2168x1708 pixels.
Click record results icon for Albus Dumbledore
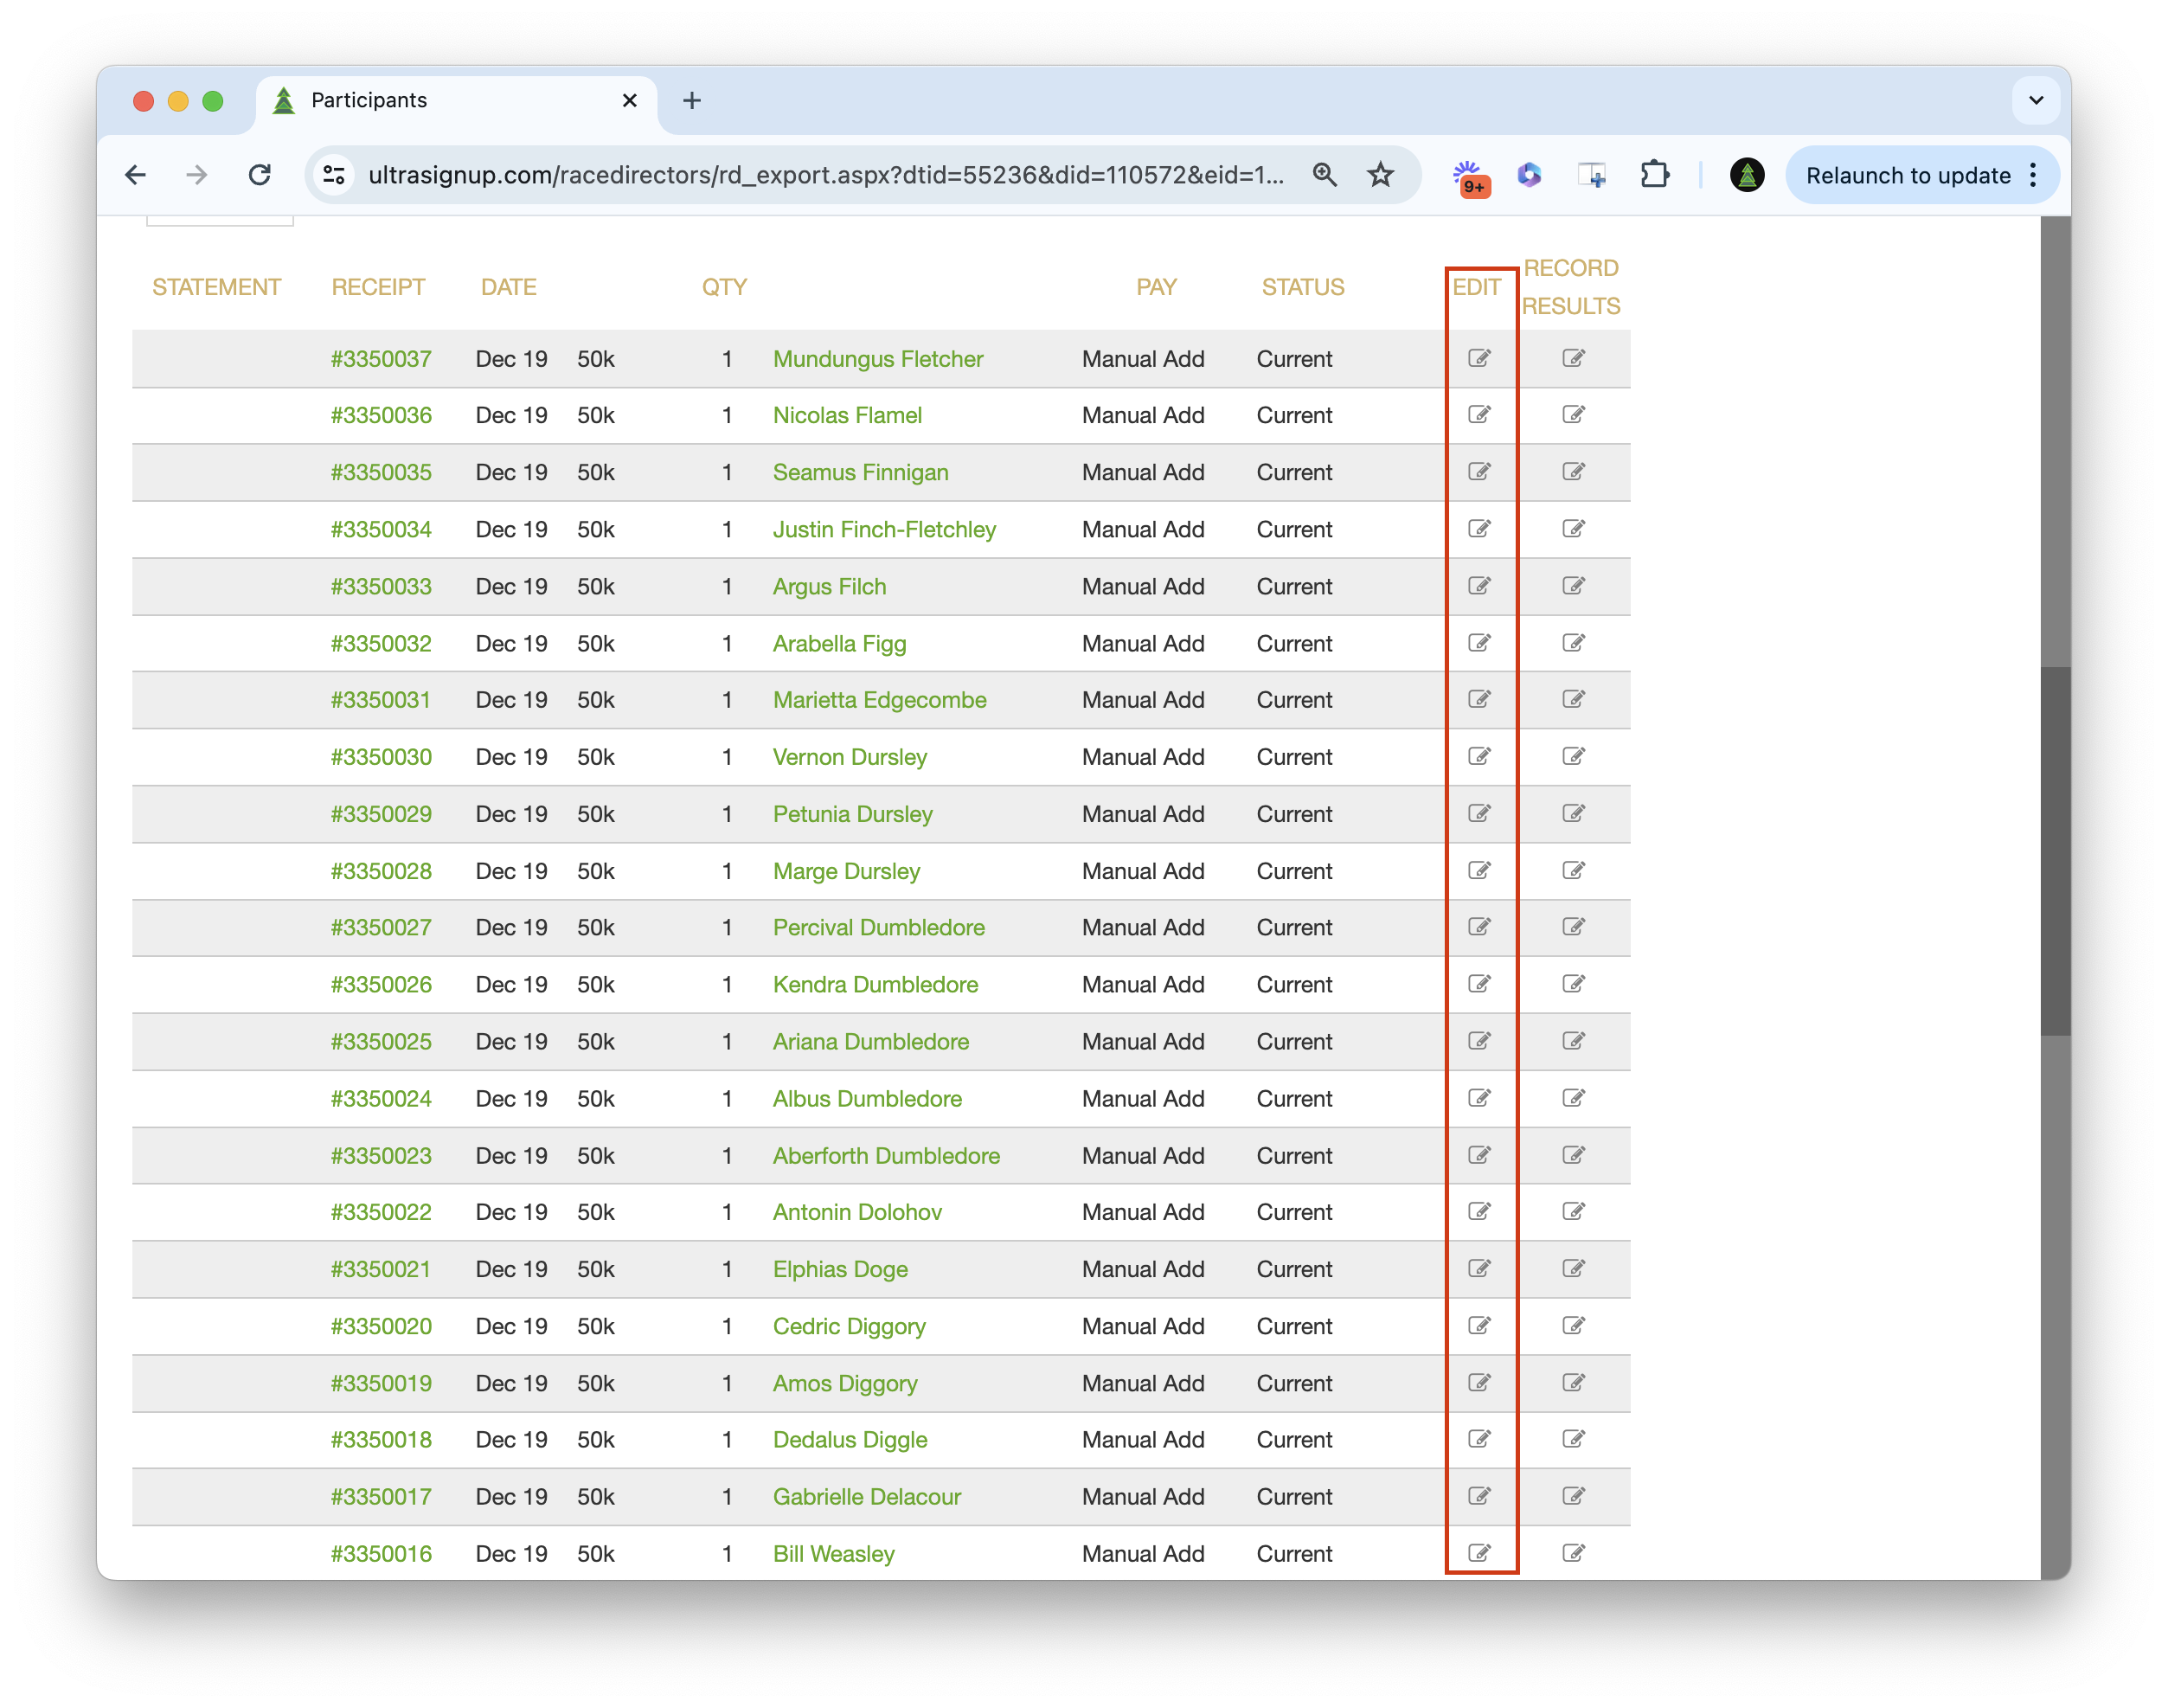(x=1573, y=1098)
